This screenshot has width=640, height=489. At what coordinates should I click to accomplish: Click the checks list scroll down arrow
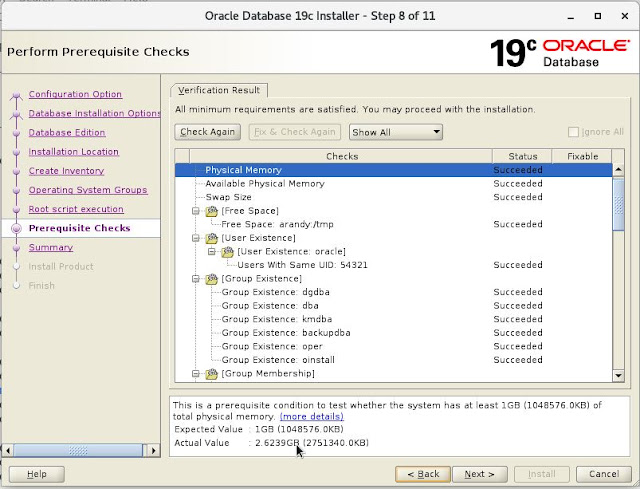[x=618, y=376]
